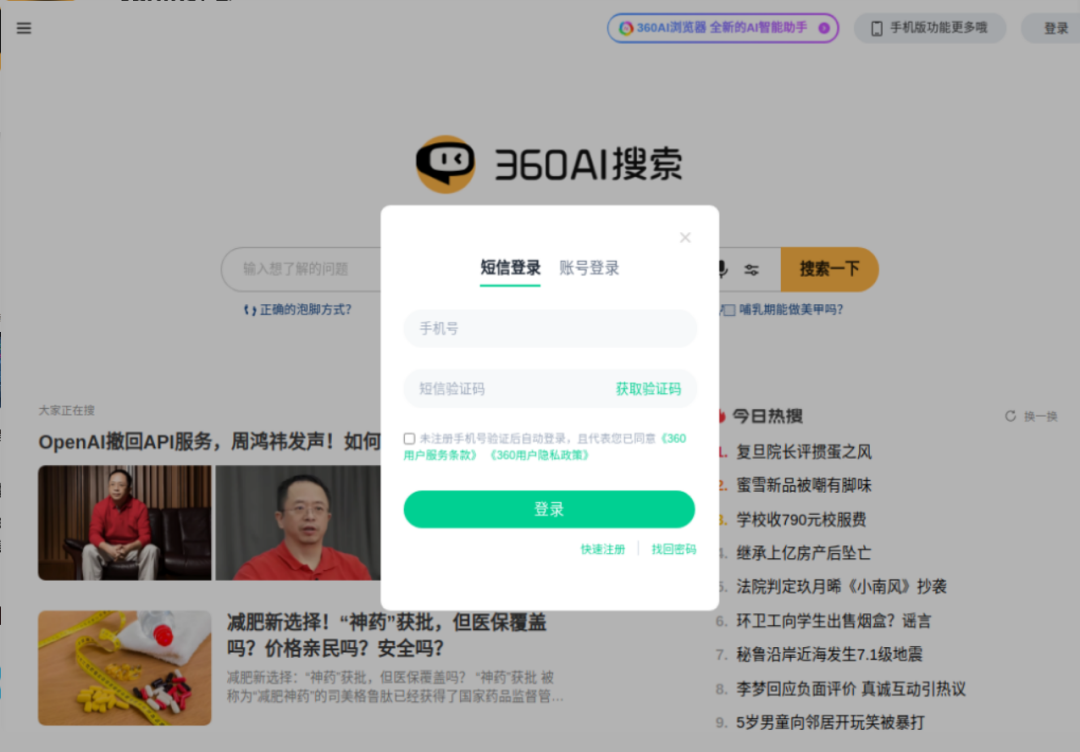Viewport: 1080px width, 752px height.
Task: Open hot search 5岁男童向邻居开玩笑被暴打
Action: click(830, 722)
